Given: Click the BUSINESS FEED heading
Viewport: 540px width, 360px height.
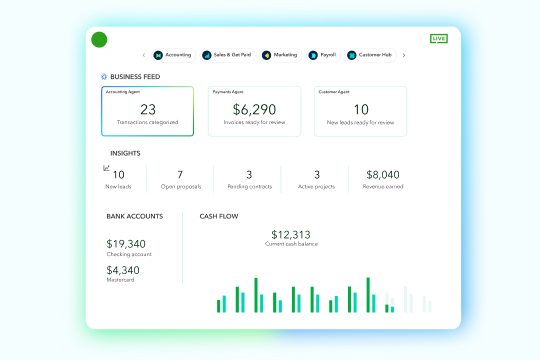Looking at the screenshot, I should coord(135,76).
